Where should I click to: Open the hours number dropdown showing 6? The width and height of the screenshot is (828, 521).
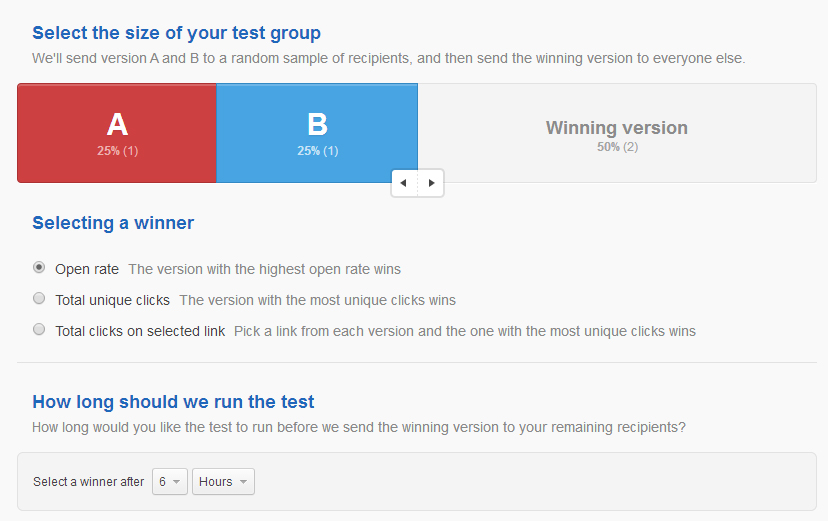click(170, 482)
